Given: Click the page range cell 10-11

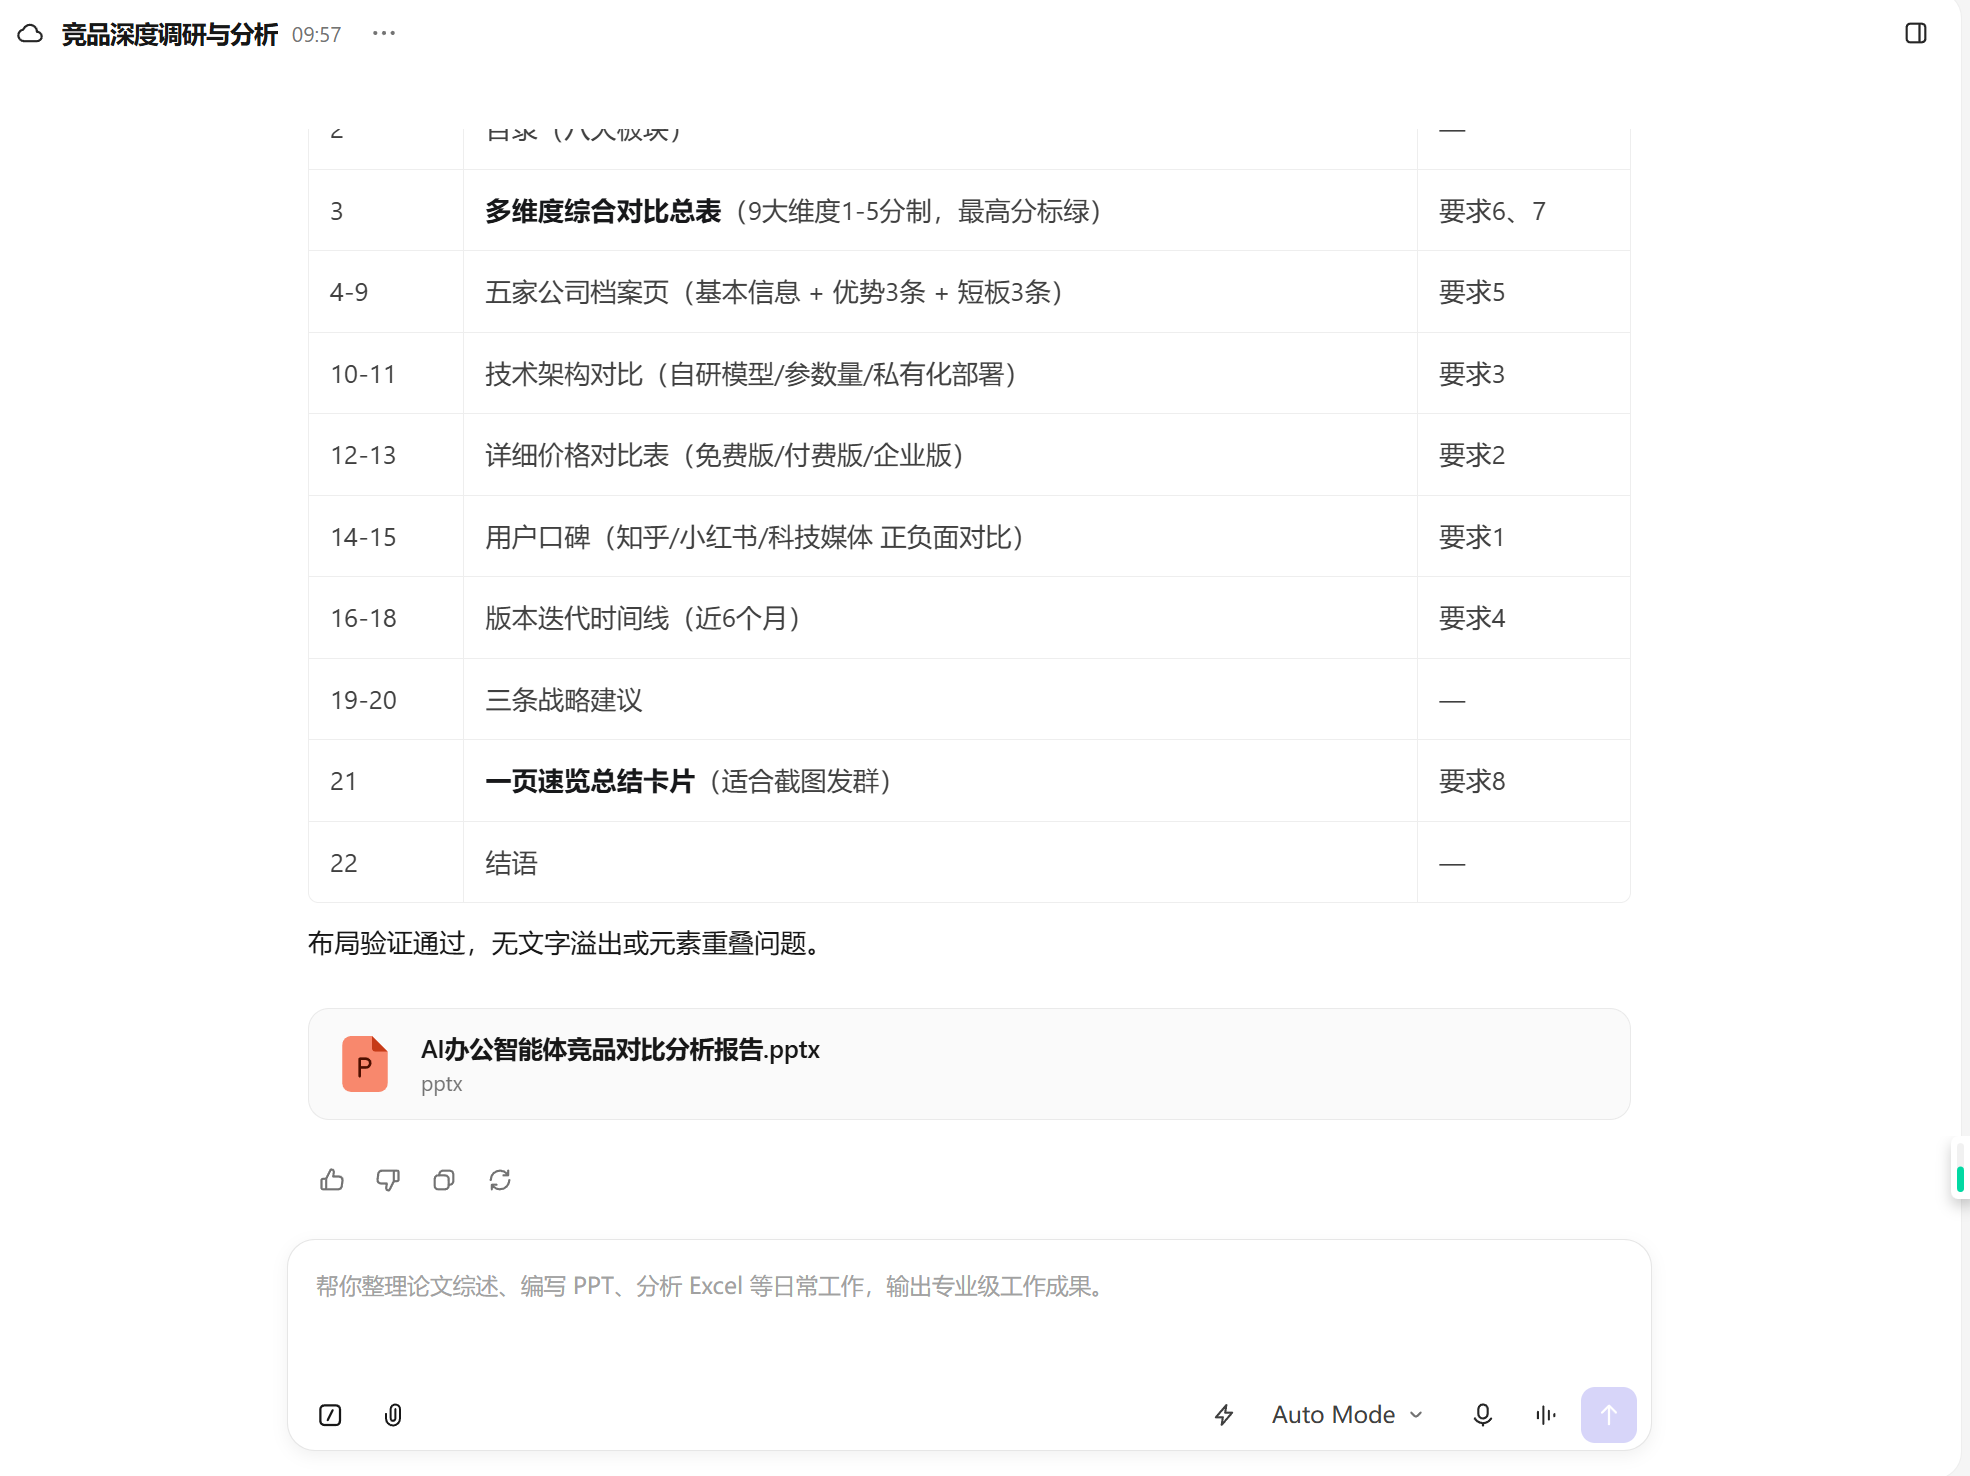Looking at the screenshot, I should (386, 374).
